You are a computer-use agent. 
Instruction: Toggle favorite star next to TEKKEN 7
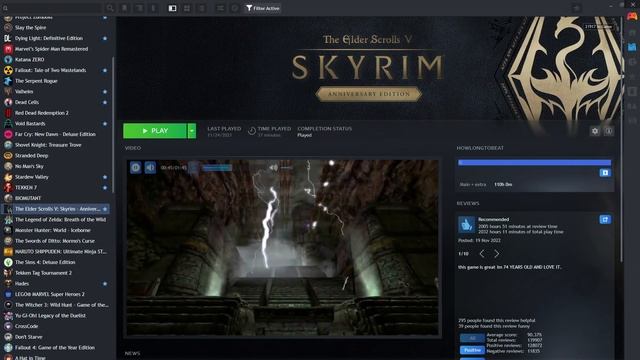pos(105,188)
